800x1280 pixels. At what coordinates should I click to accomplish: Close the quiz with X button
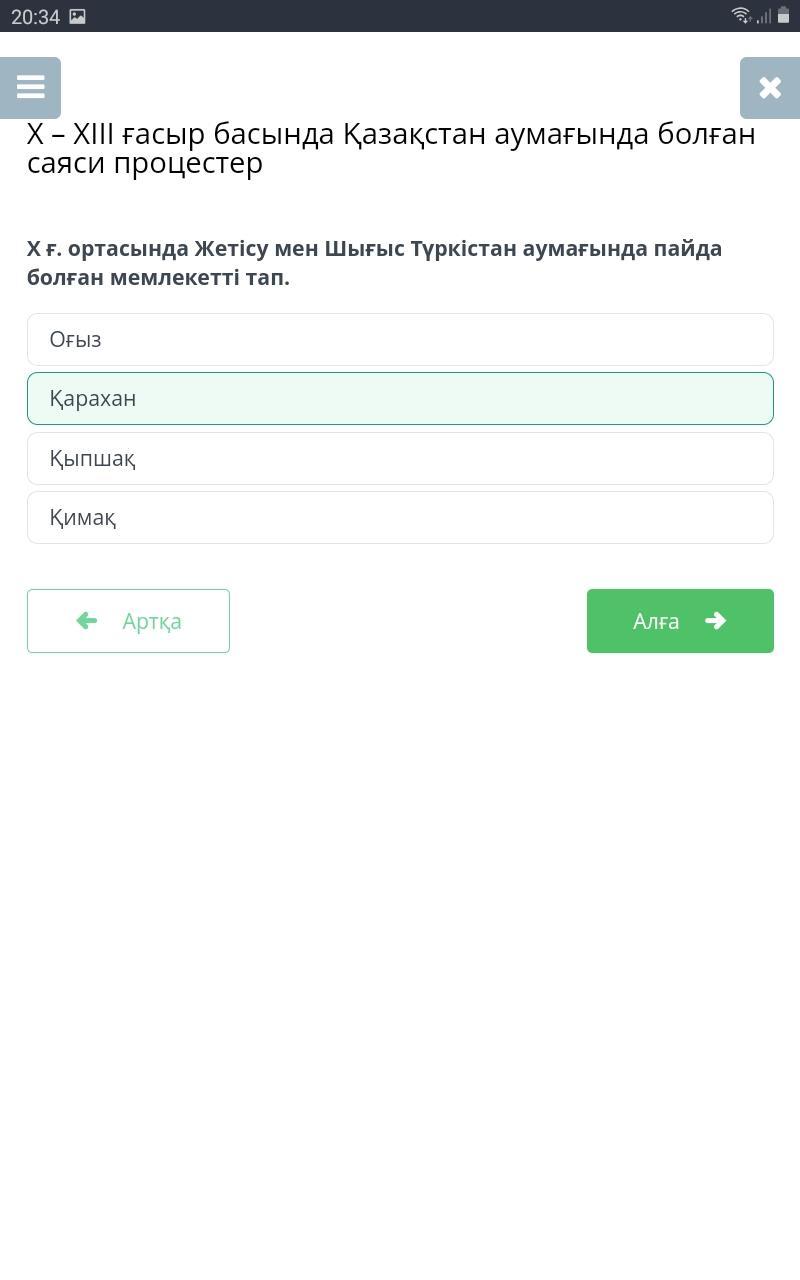pyautogui.click(x=769, y=88)
